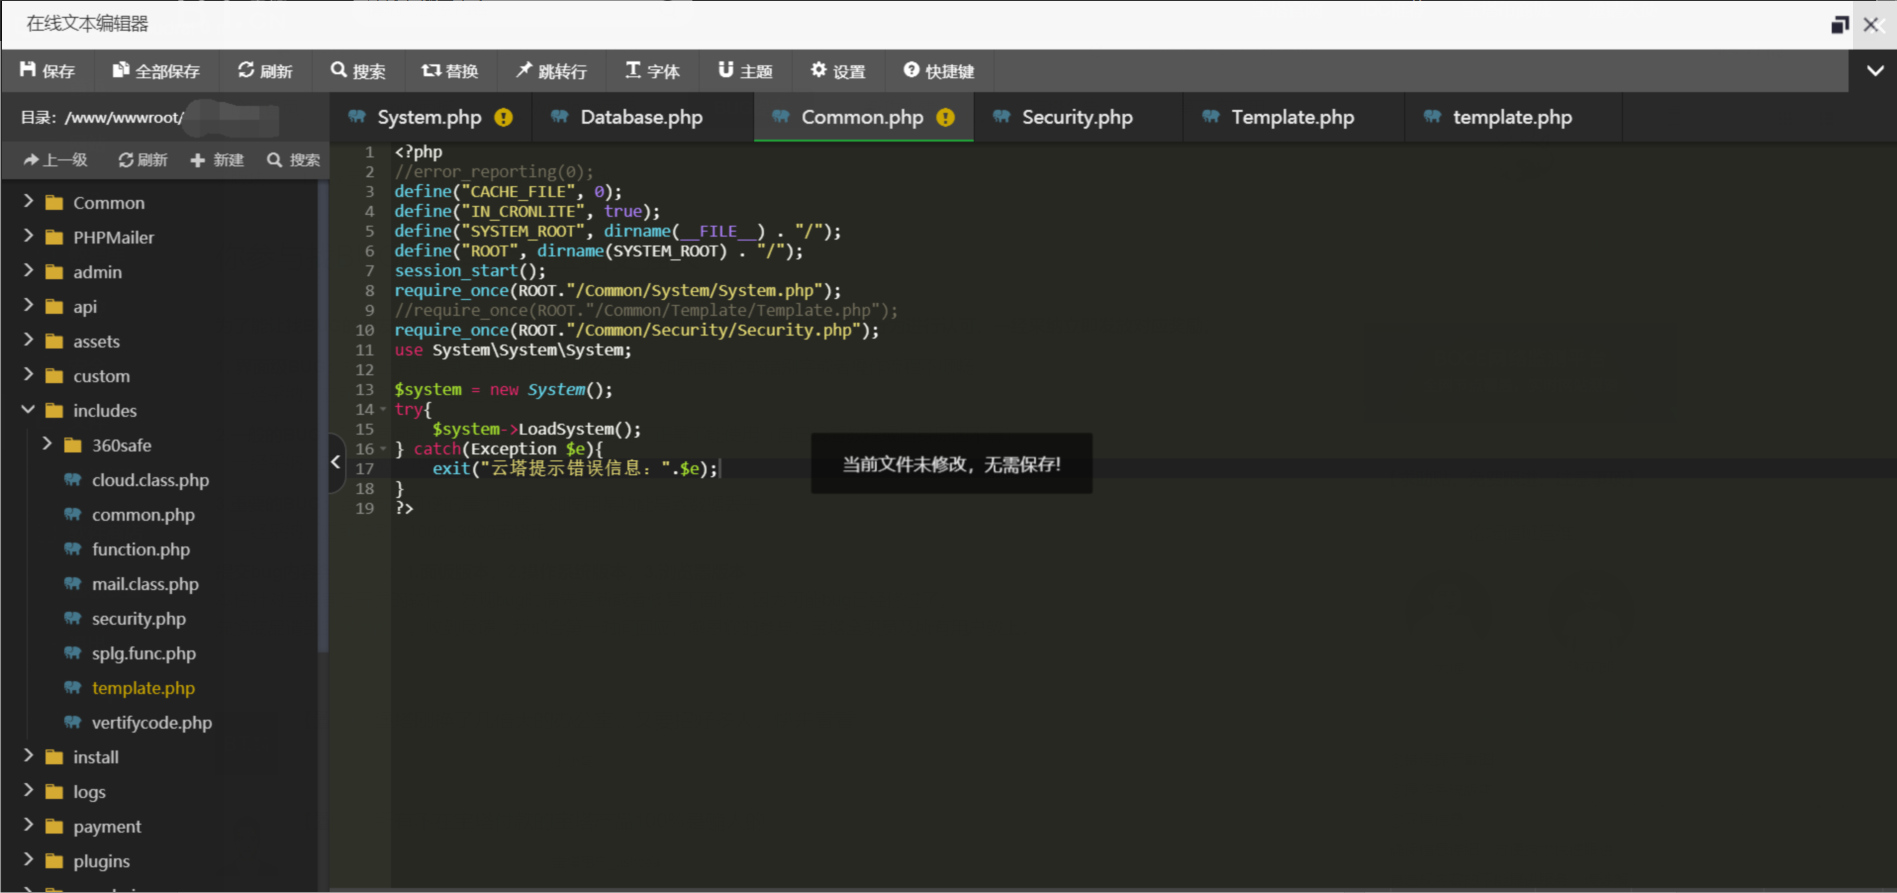Click the $system = new System() line
1897x893 pixels.
(x=503, y=389)
